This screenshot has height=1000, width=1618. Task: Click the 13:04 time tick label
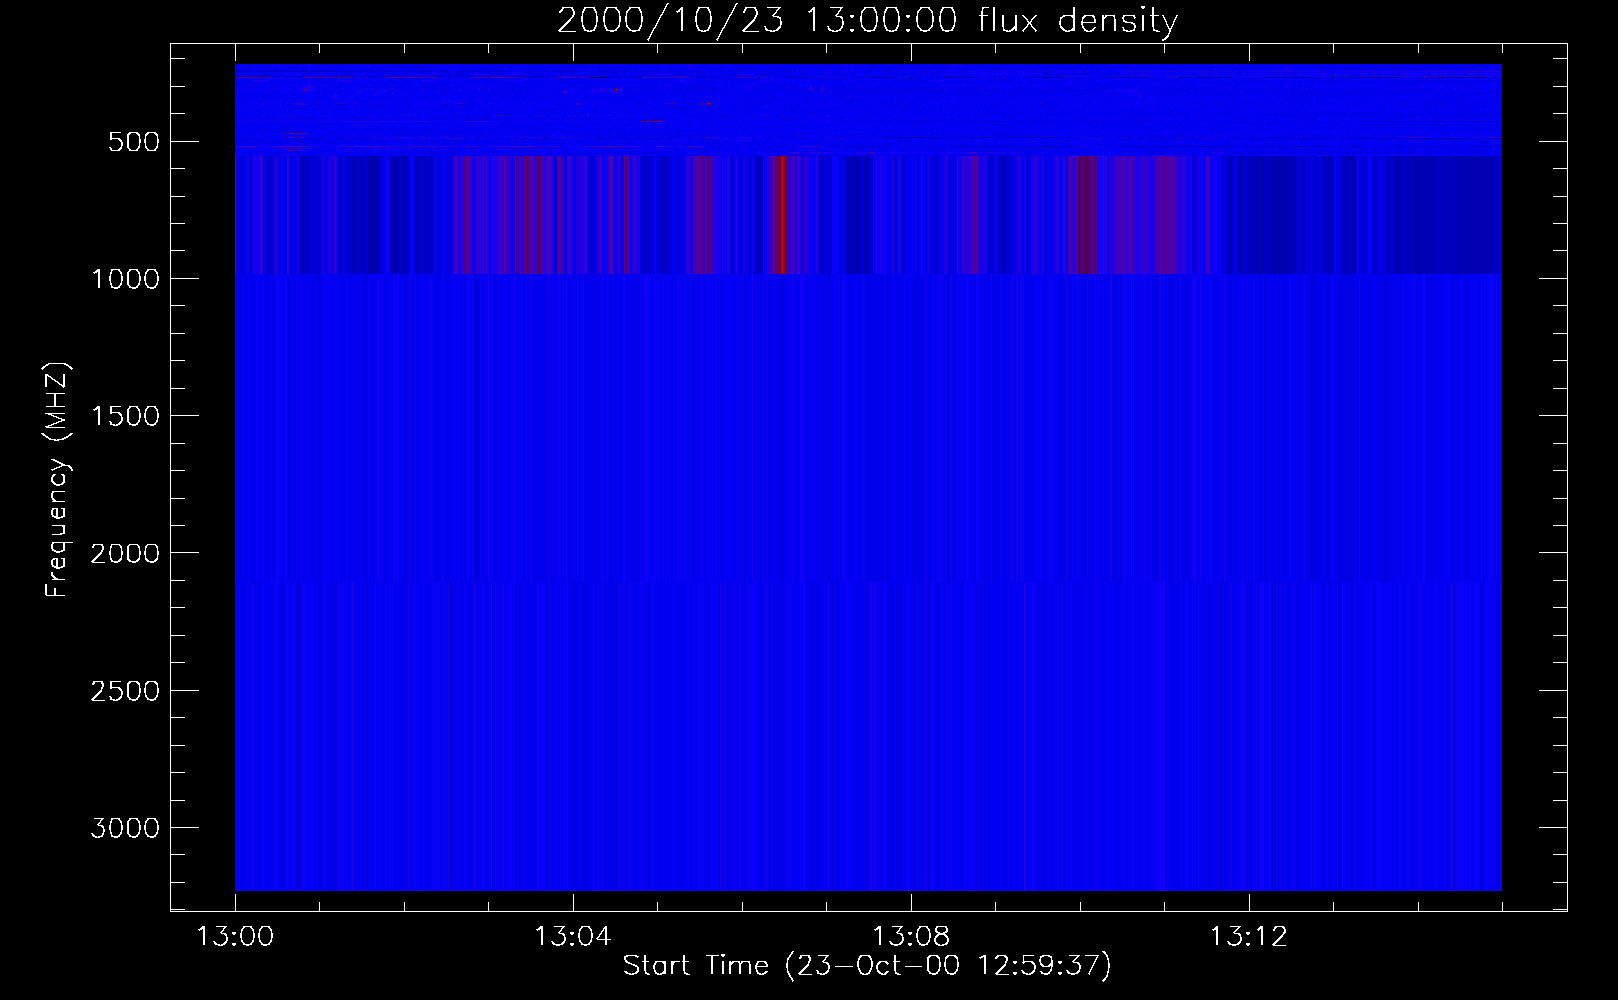(573, 937)
